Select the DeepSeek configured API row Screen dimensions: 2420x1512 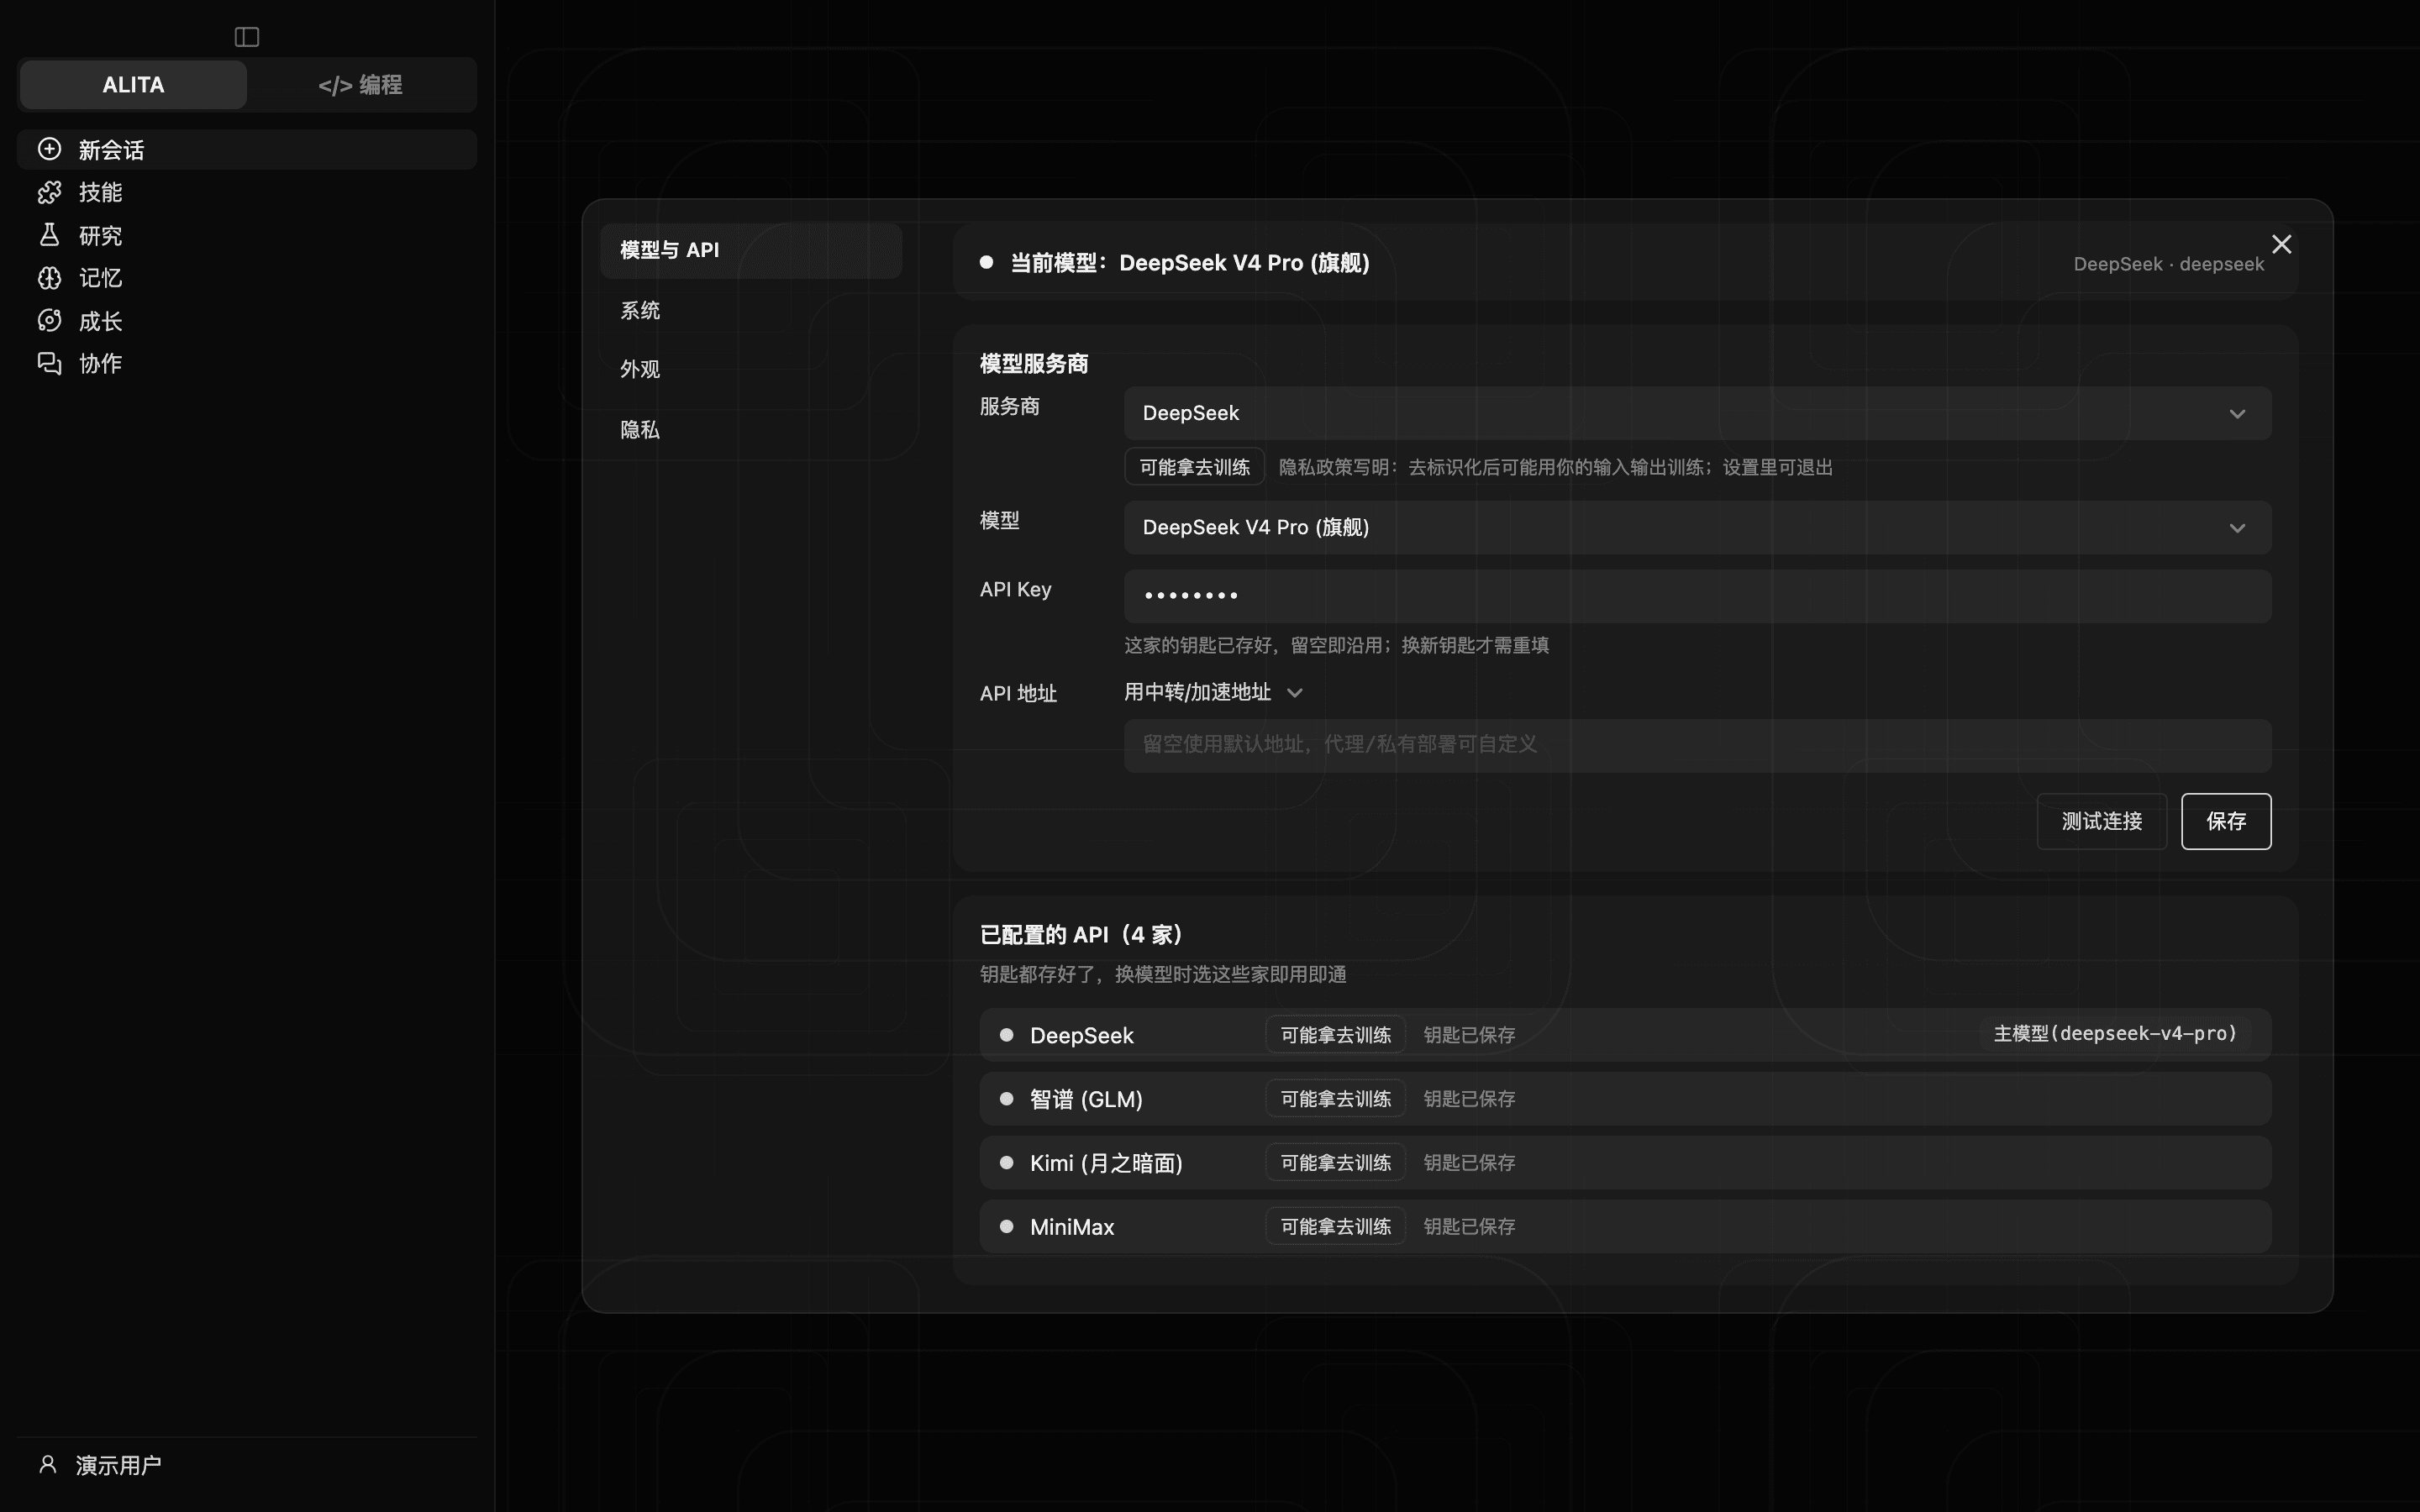(x=1625, y=1035)
